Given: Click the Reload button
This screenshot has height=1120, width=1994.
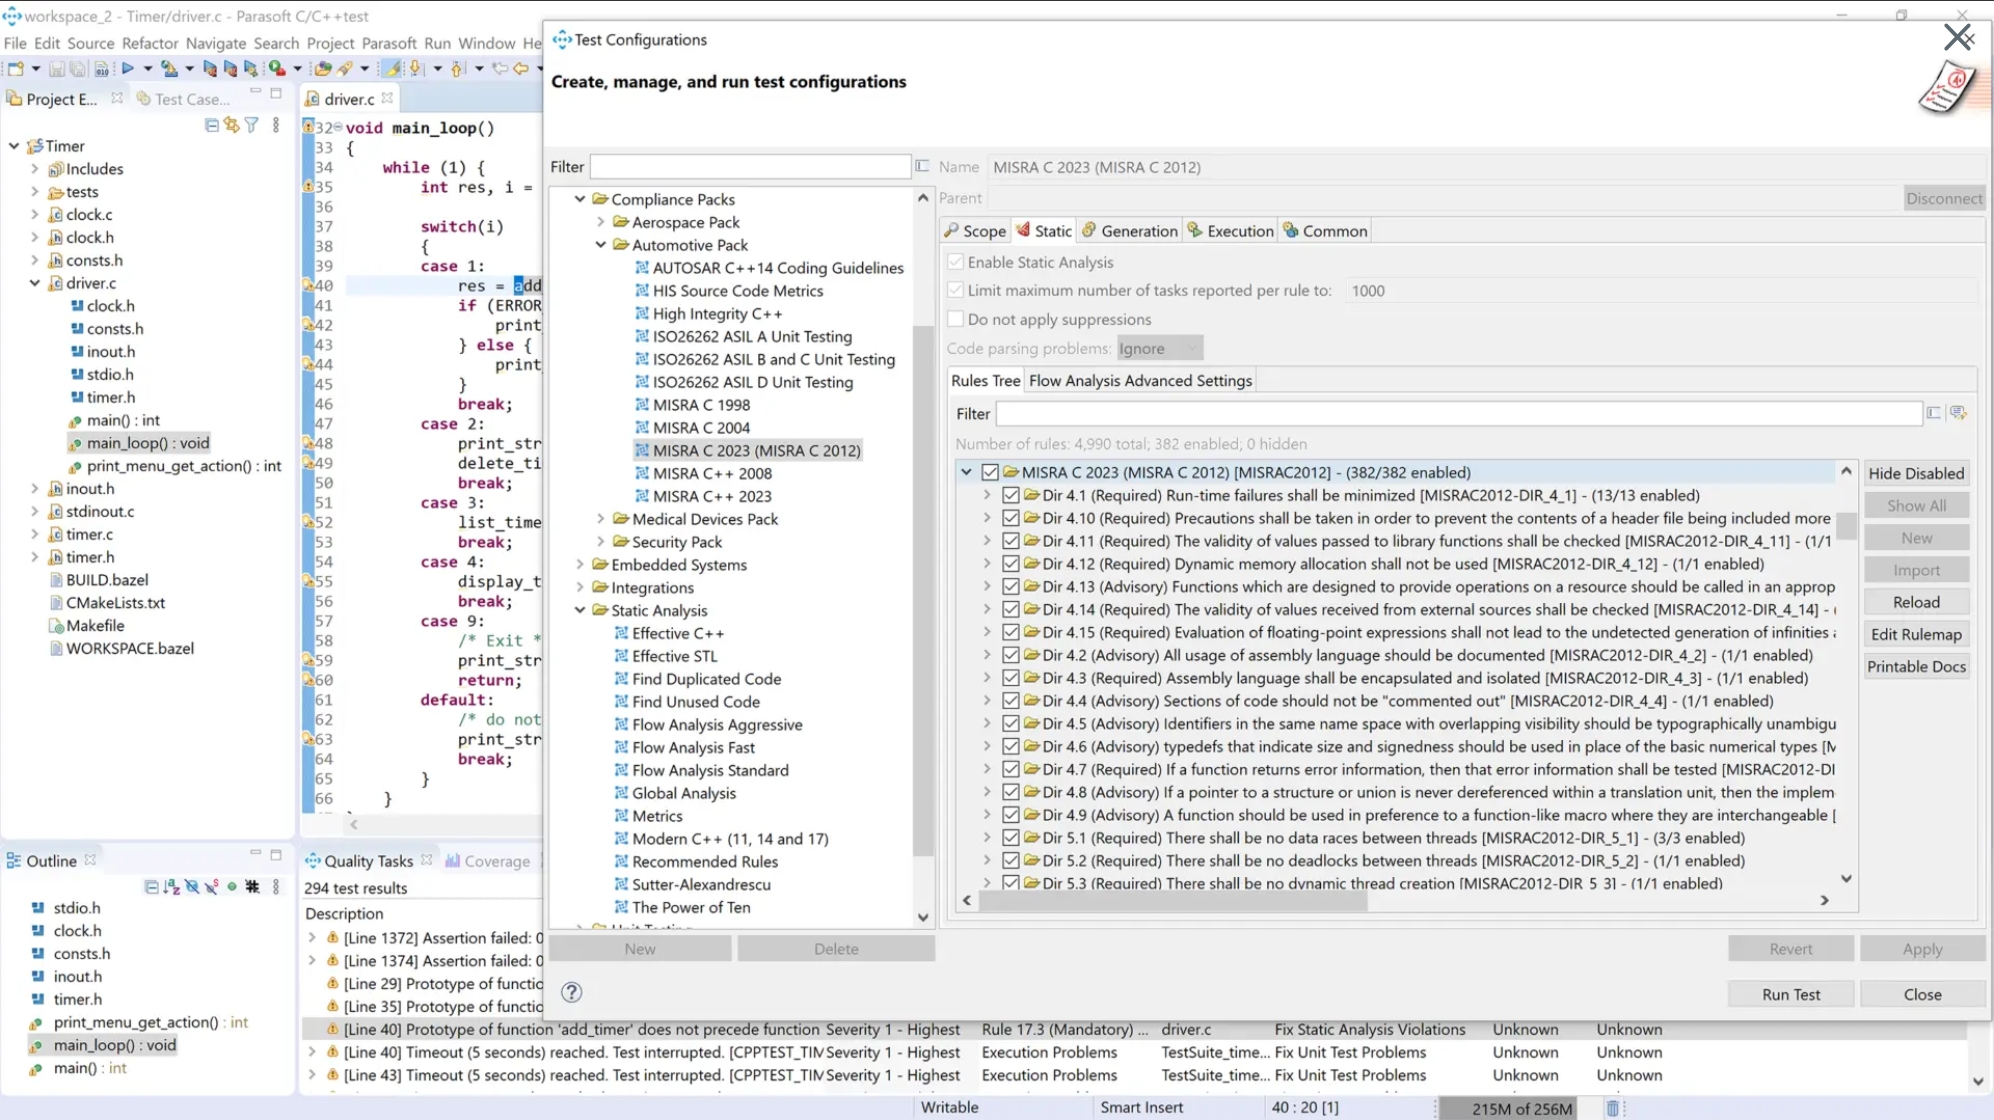Looking at the screenshot, I should [x=1916, y=602].
